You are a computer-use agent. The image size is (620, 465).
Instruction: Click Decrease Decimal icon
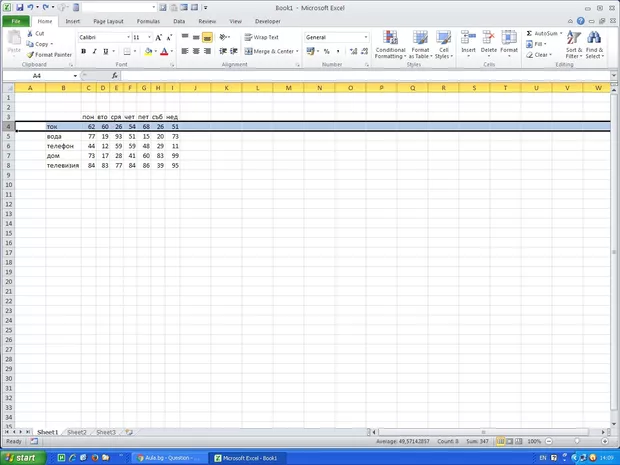pyautogui.click(x=365, y=51)
